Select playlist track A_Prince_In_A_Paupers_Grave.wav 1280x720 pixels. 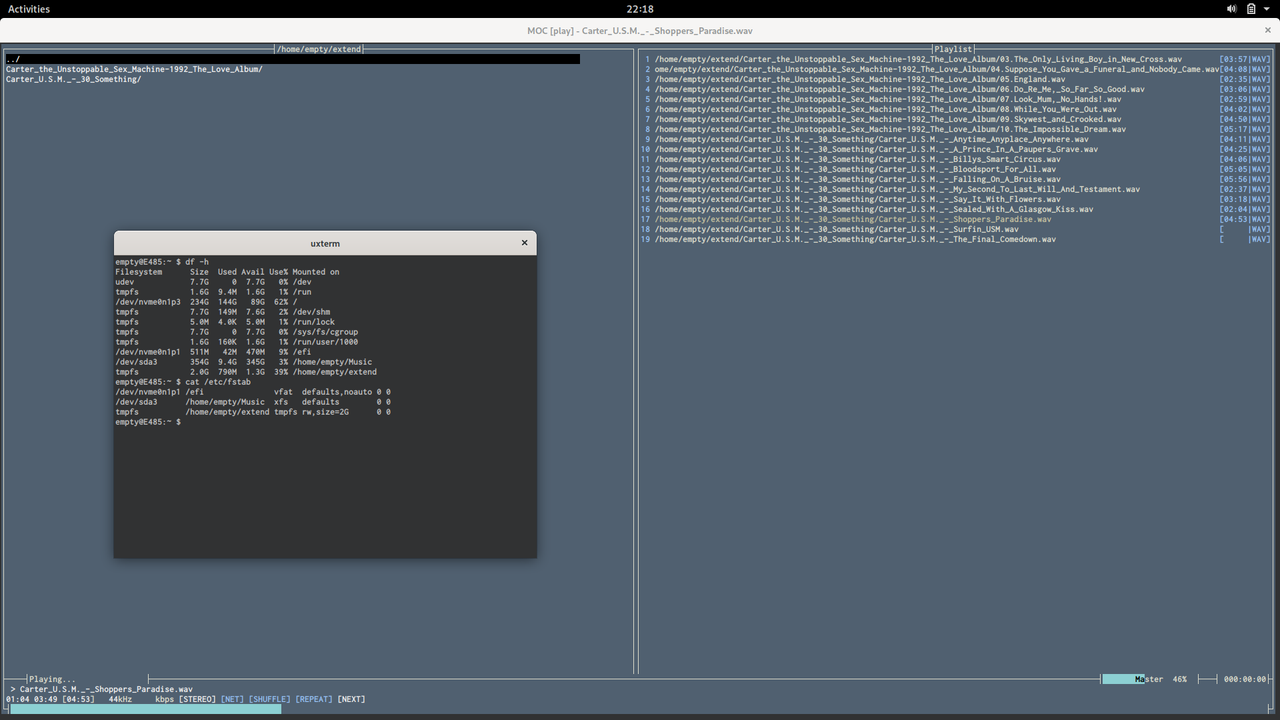[876, 149]
